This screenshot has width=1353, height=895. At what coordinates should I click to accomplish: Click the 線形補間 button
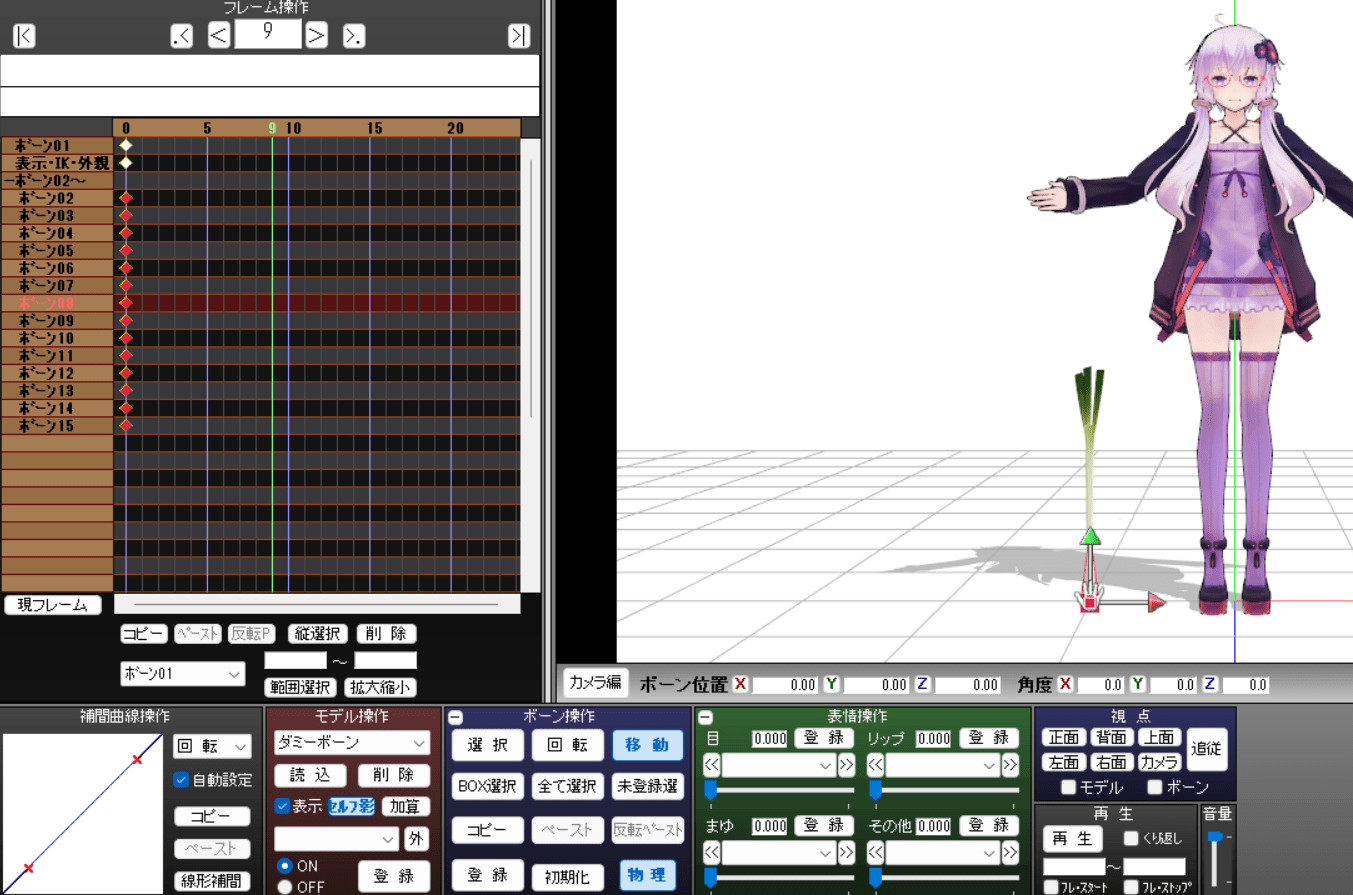[212, 882]
